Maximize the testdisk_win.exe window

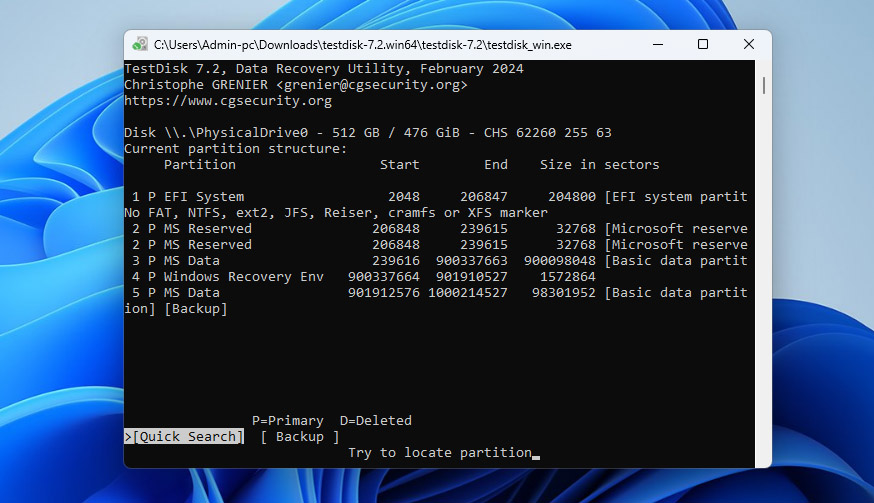703,45
